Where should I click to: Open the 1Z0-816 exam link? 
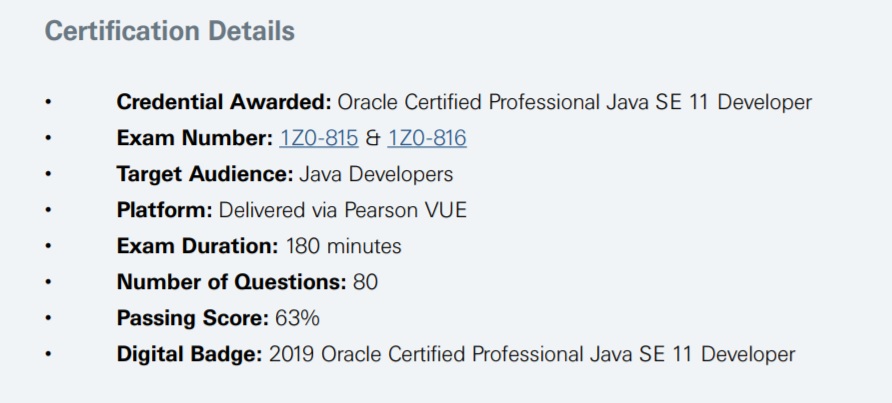pos(427,138)
